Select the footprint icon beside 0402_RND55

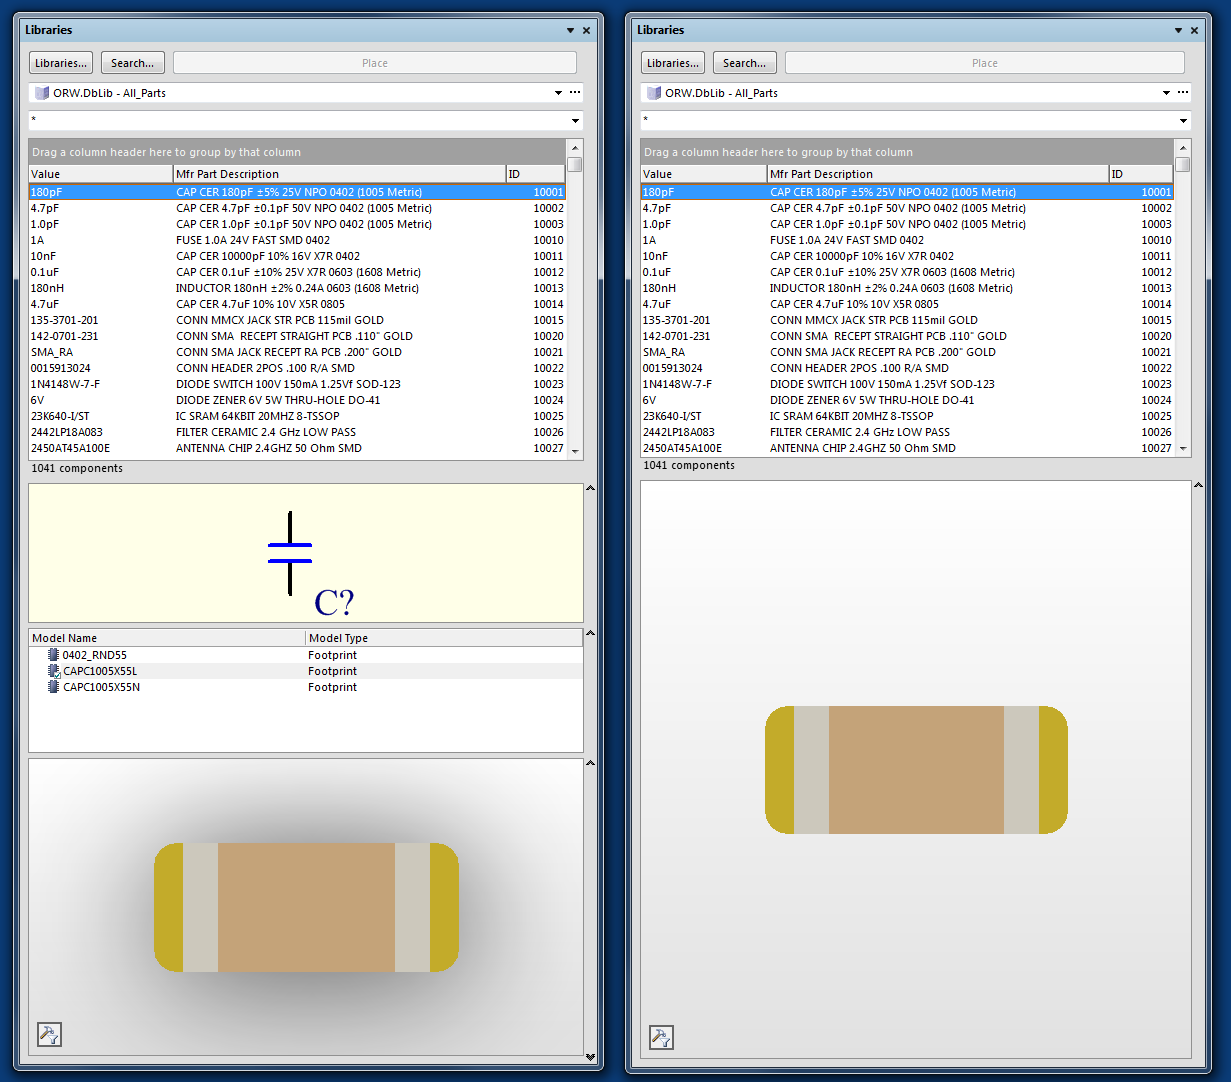pos(52,655)
